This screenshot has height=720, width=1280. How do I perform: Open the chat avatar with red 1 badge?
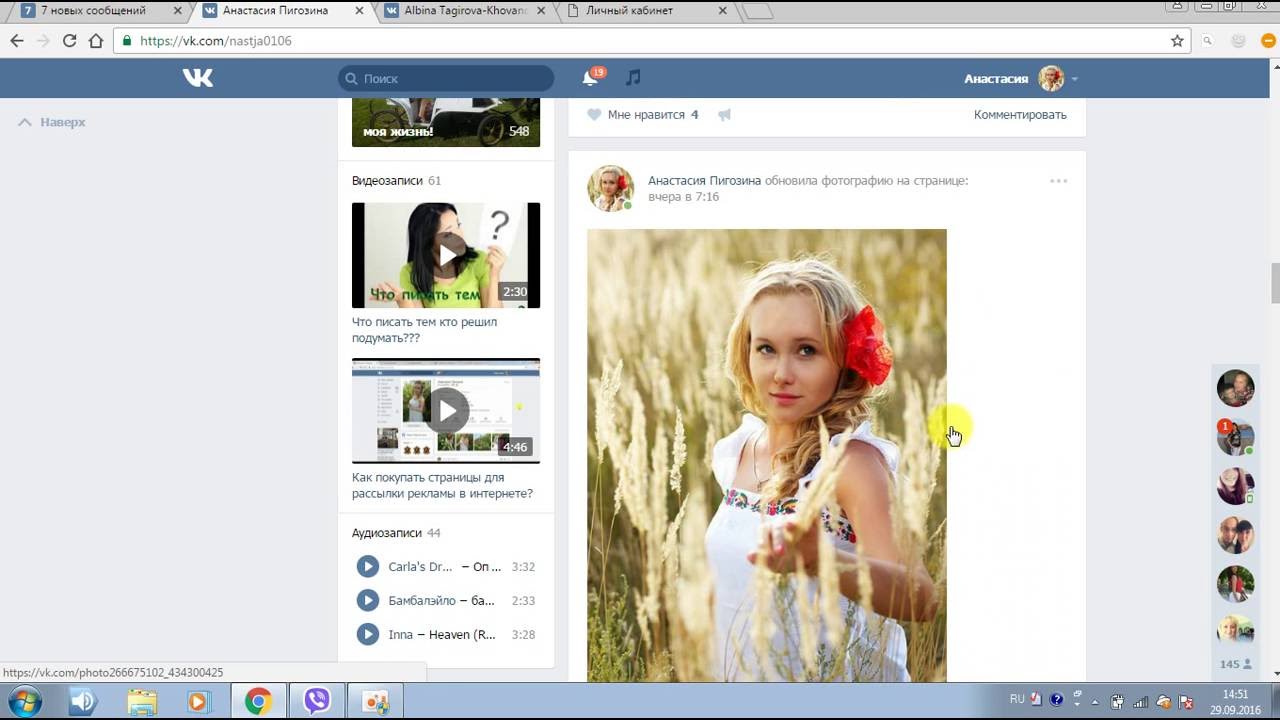(1235, 437)
